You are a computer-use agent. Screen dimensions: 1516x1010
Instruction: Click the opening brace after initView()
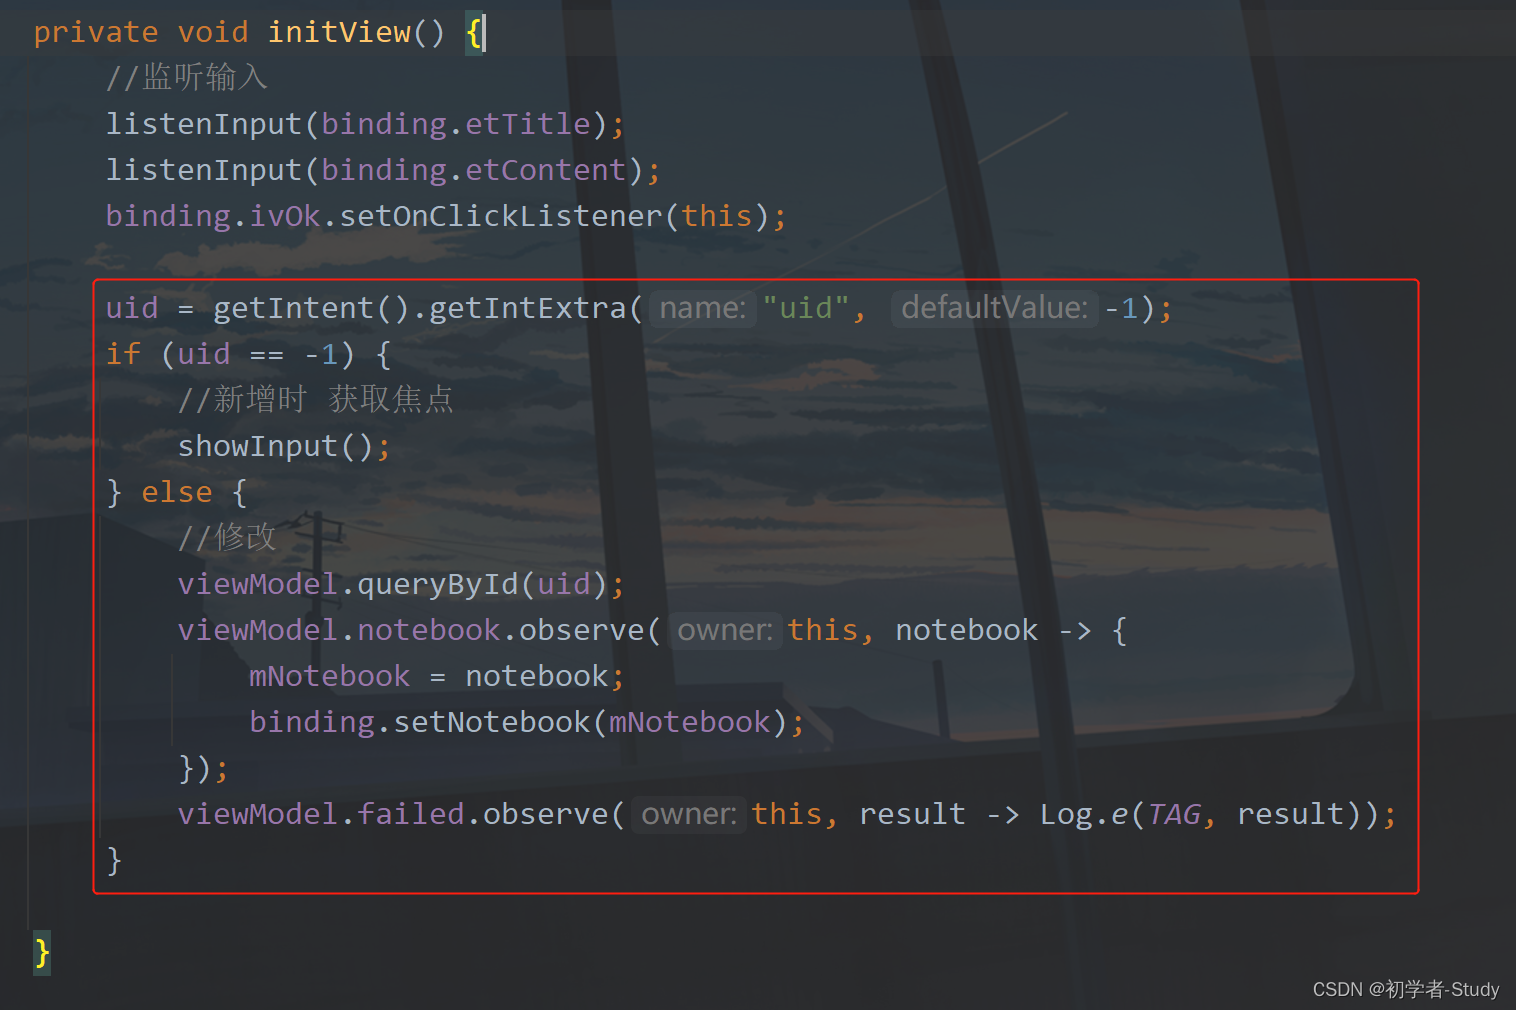(x=473, y=32)
